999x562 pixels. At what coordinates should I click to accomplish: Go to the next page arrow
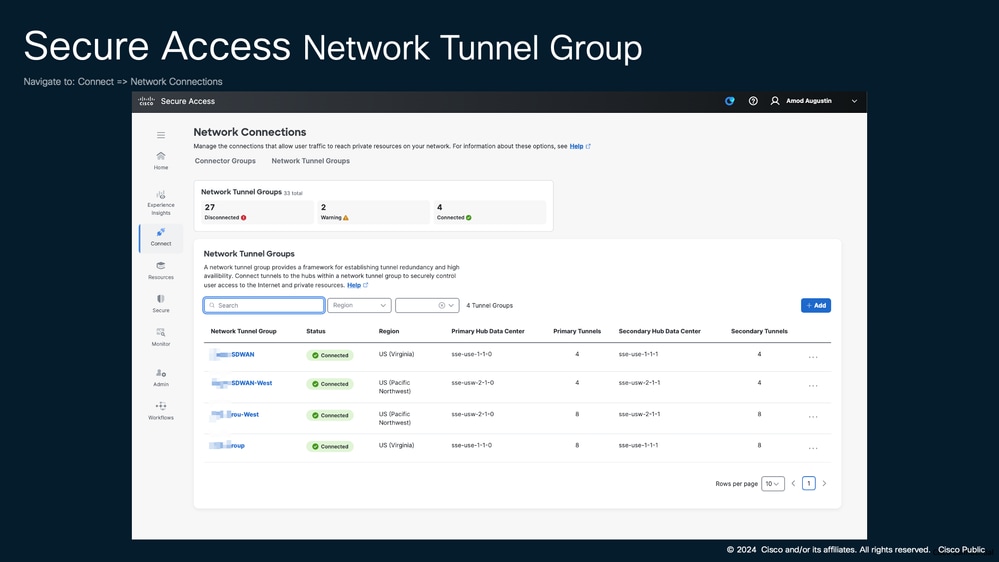click(824, 484)
